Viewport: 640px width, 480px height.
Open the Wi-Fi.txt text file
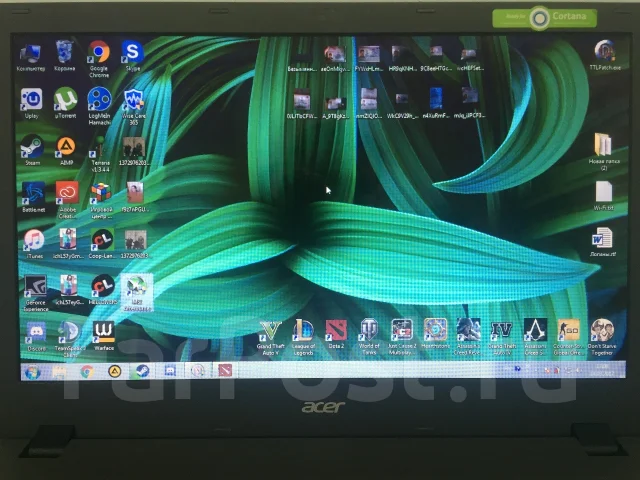click(604, 196)
